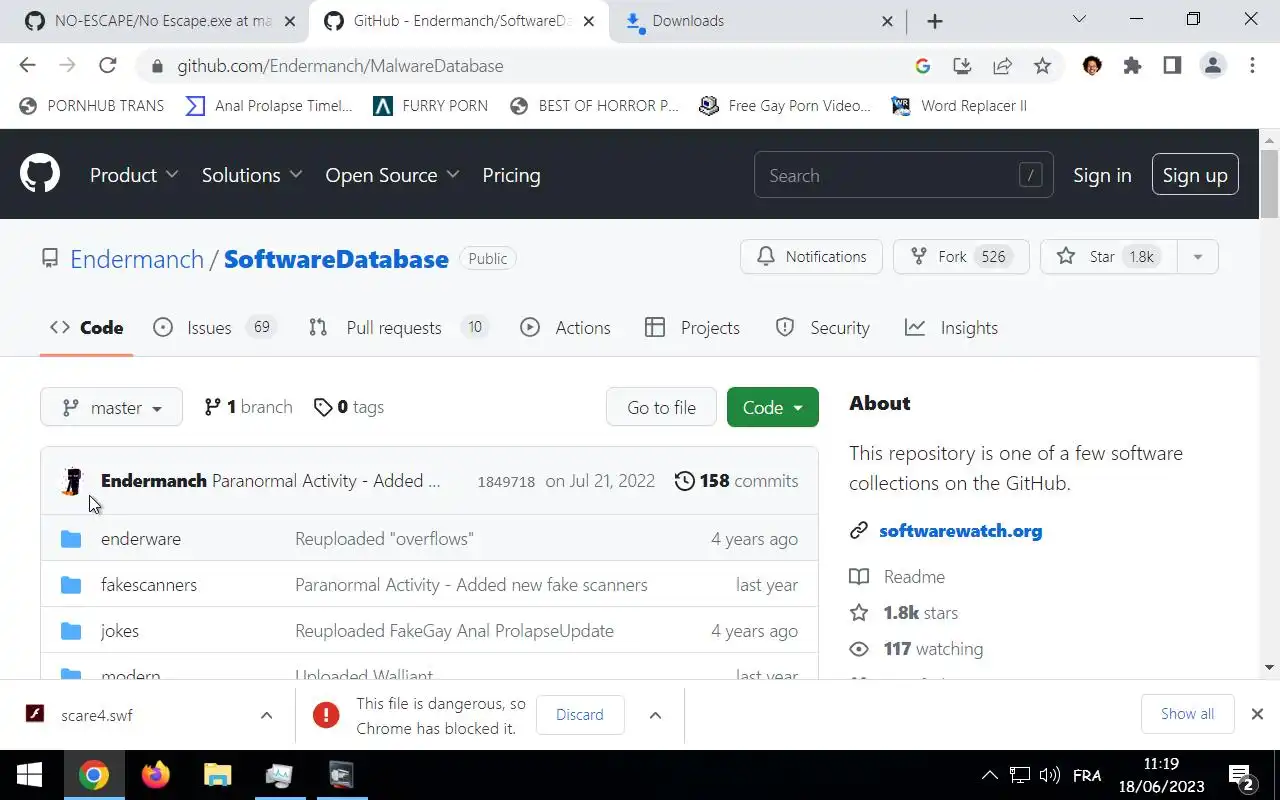The image size is (1280, 800).
Task: Click the install app icon in address bar
Action: [x=962, y=66]
